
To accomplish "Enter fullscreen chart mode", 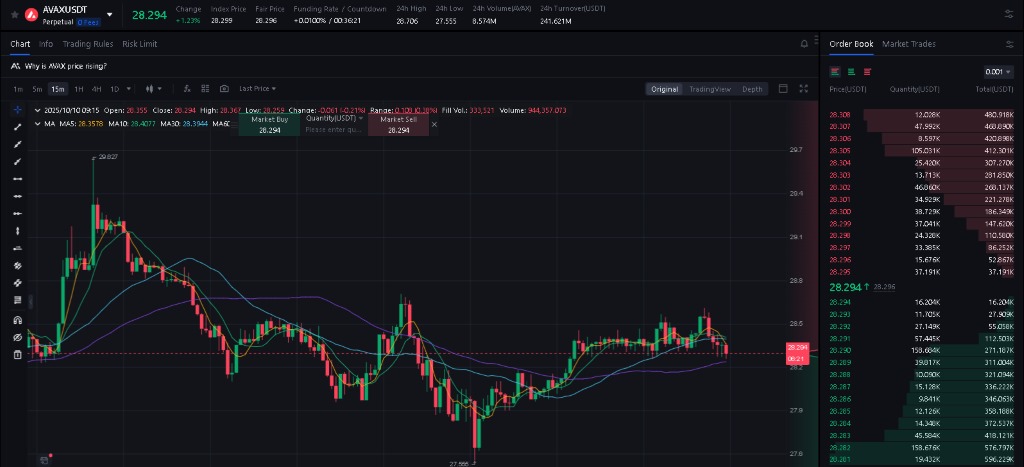I will [x=803, y=89].
